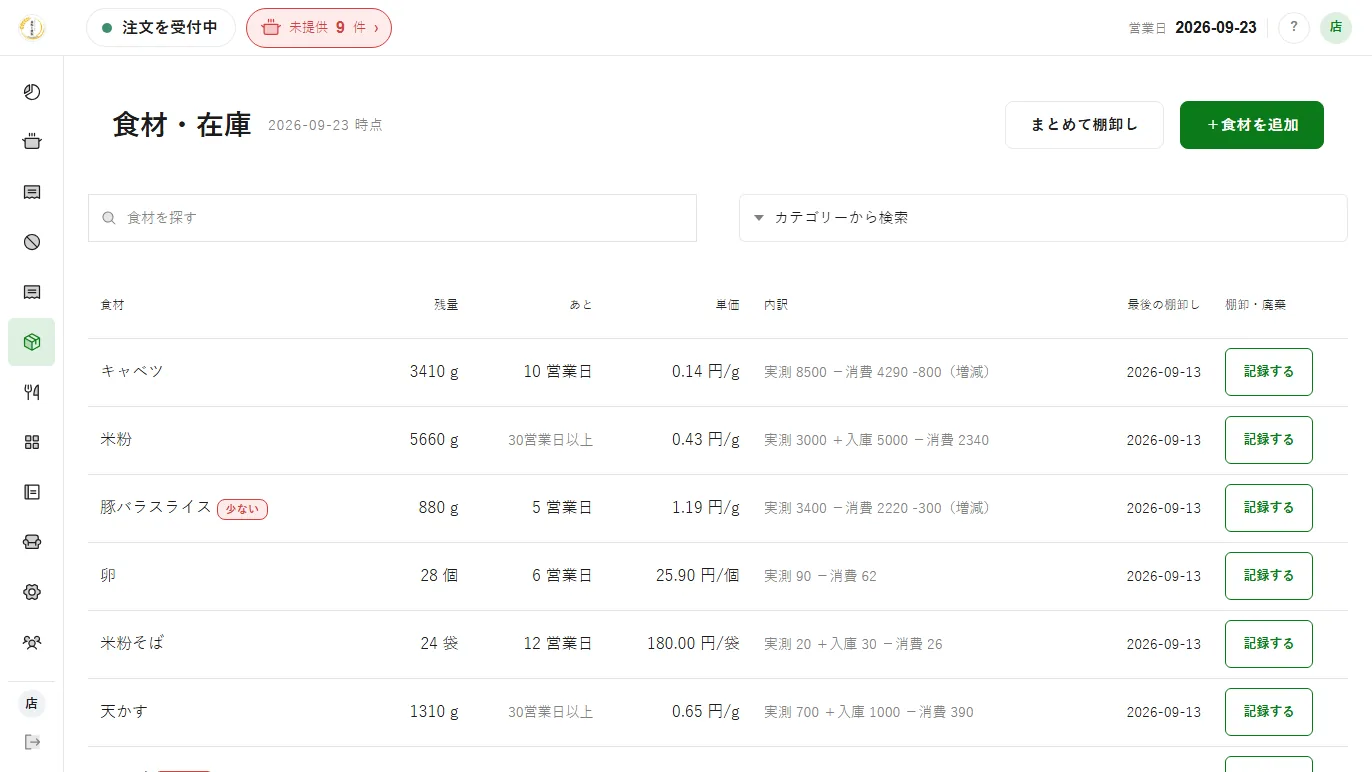This screenshot has width=1372, height=772.
Task: Open the fork and knife menu icon
Action: click(x=32, y=392)
